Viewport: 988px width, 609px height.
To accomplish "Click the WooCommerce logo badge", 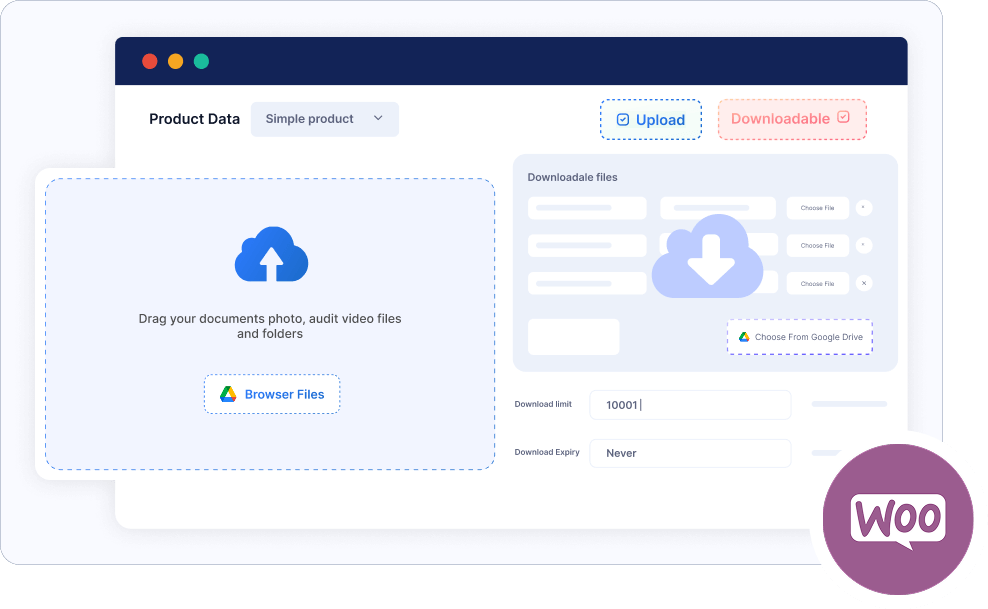I will (897, 519).
